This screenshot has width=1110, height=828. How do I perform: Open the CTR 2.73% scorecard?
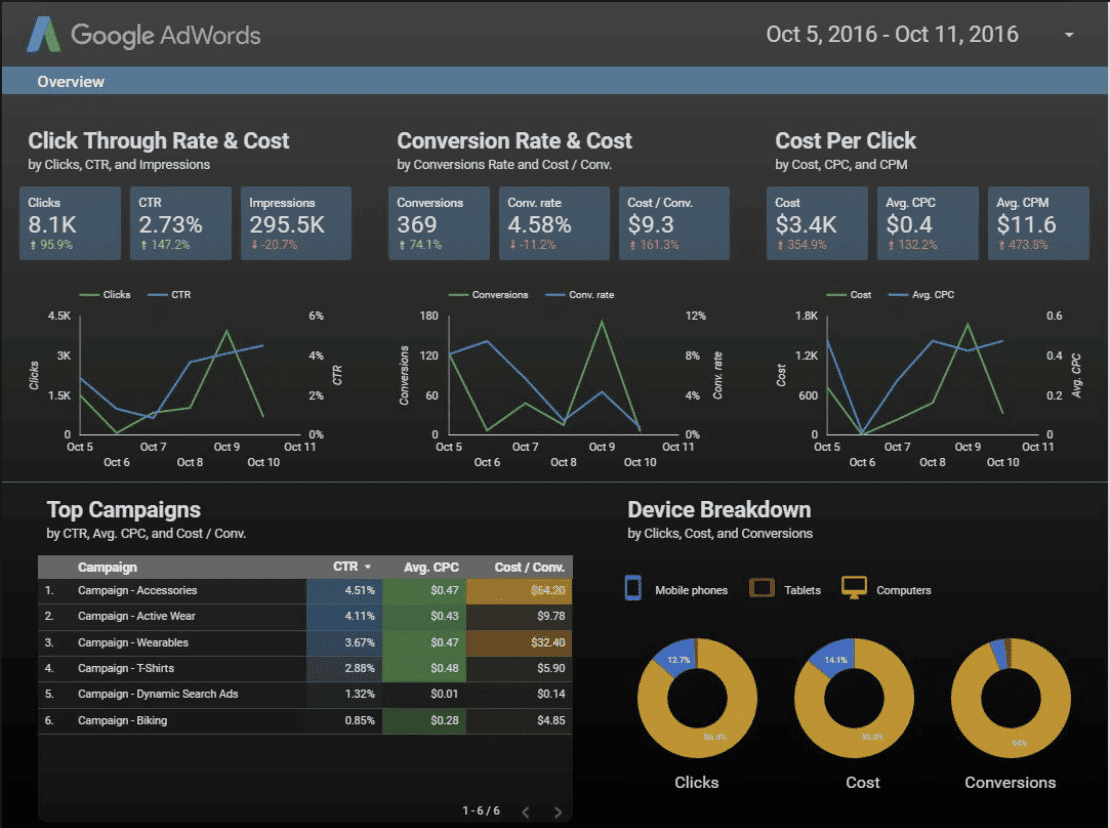[181, 223]
